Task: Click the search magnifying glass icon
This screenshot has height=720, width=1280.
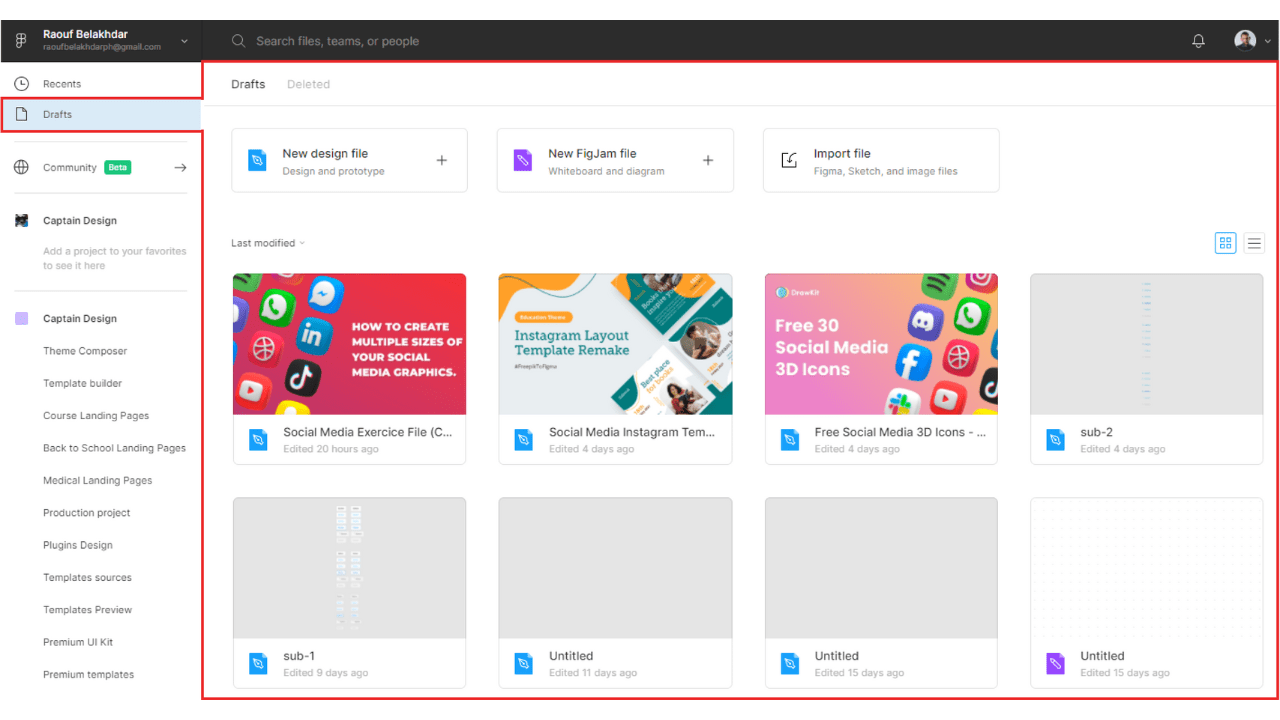Action: tap(238, 40)
